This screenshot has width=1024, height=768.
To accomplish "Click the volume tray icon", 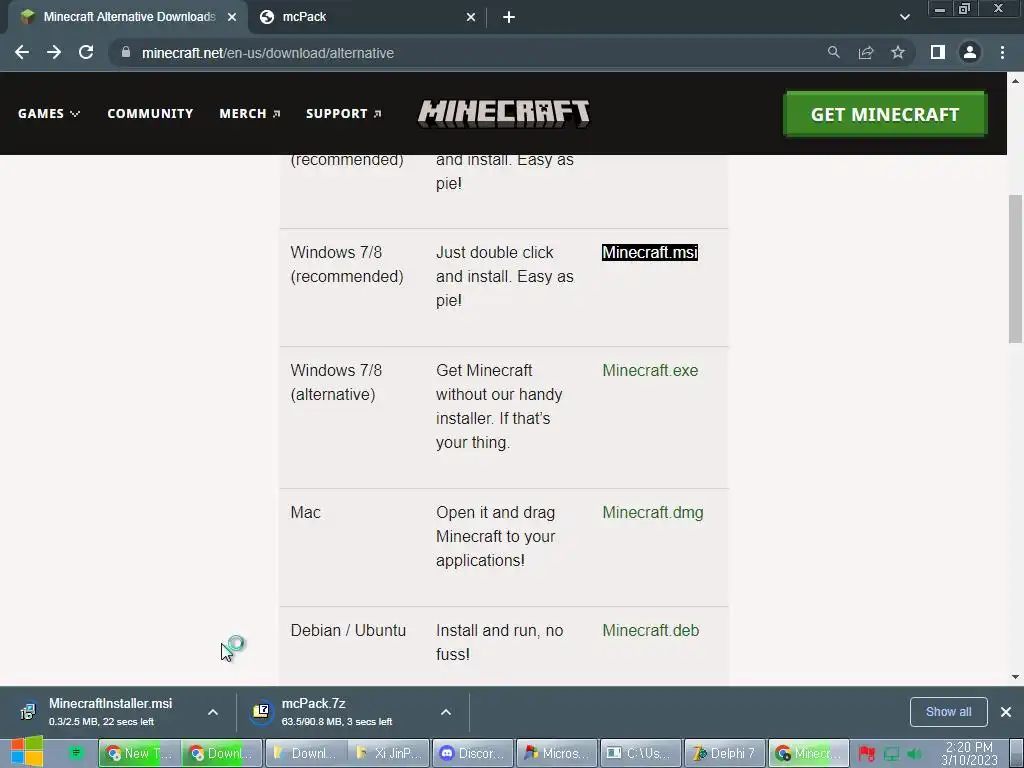I will coord(915,754).
